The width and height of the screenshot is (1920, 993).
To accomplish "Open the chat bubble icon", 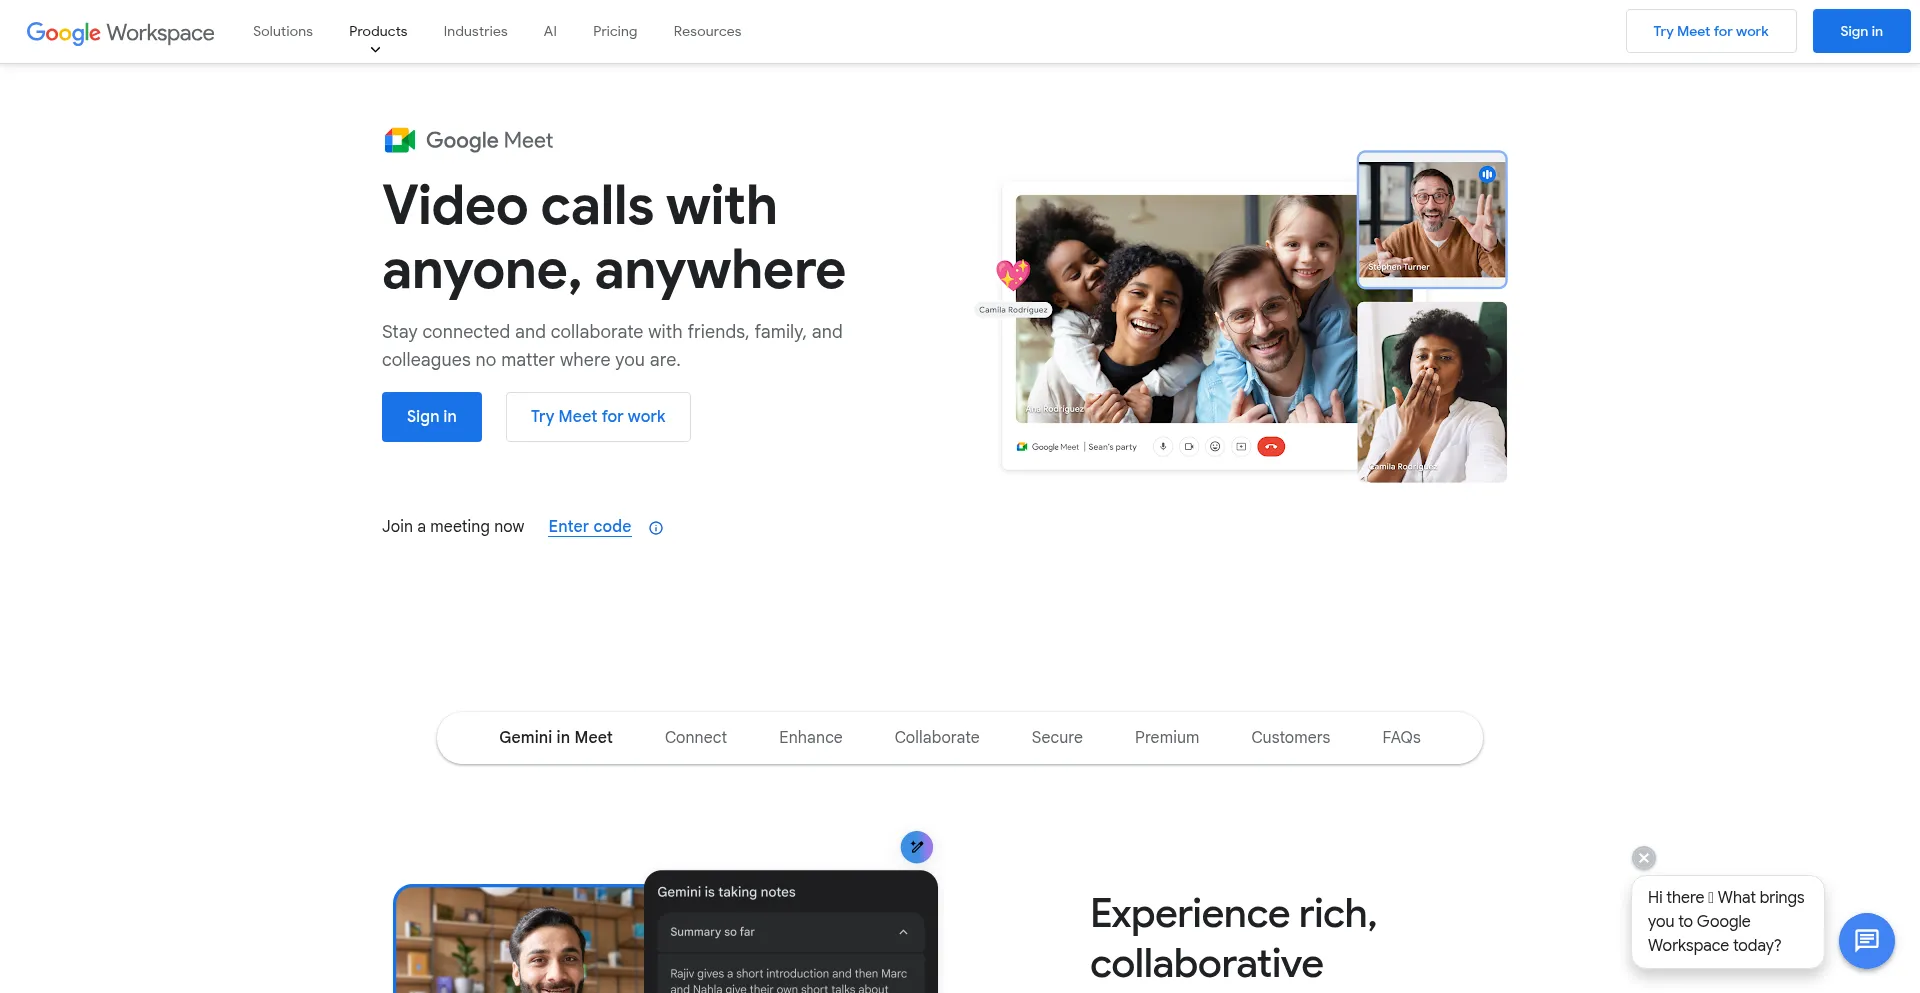I will click(1866, 940).
